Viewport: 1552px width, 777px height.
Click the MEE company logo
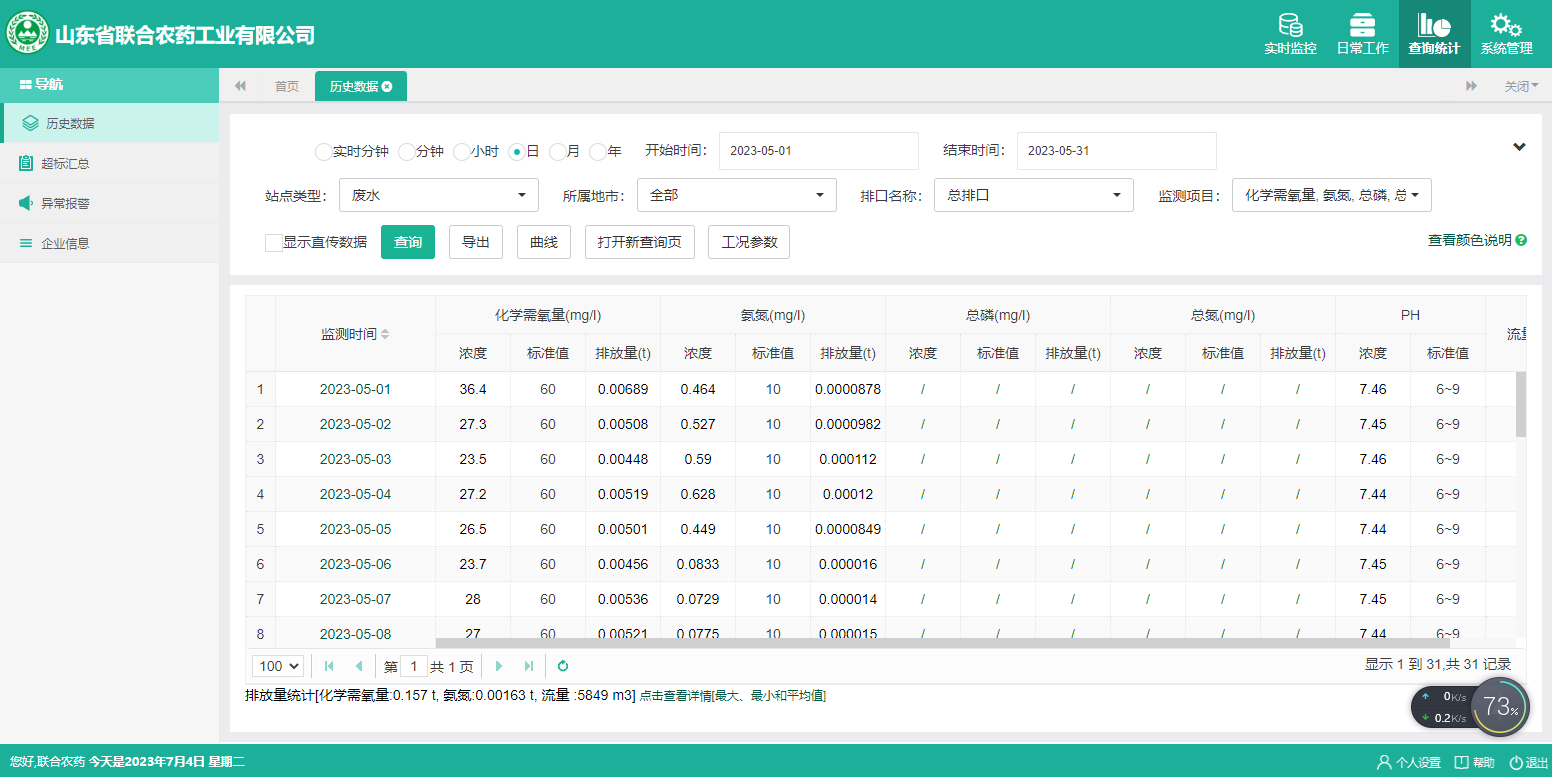27,33
